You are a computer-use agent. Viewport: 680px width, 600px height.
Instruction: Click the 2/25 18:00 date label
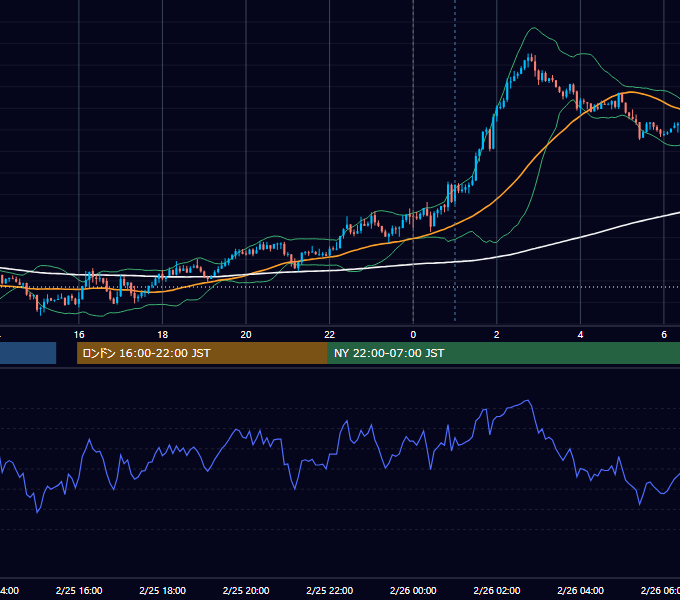point(163,590)
